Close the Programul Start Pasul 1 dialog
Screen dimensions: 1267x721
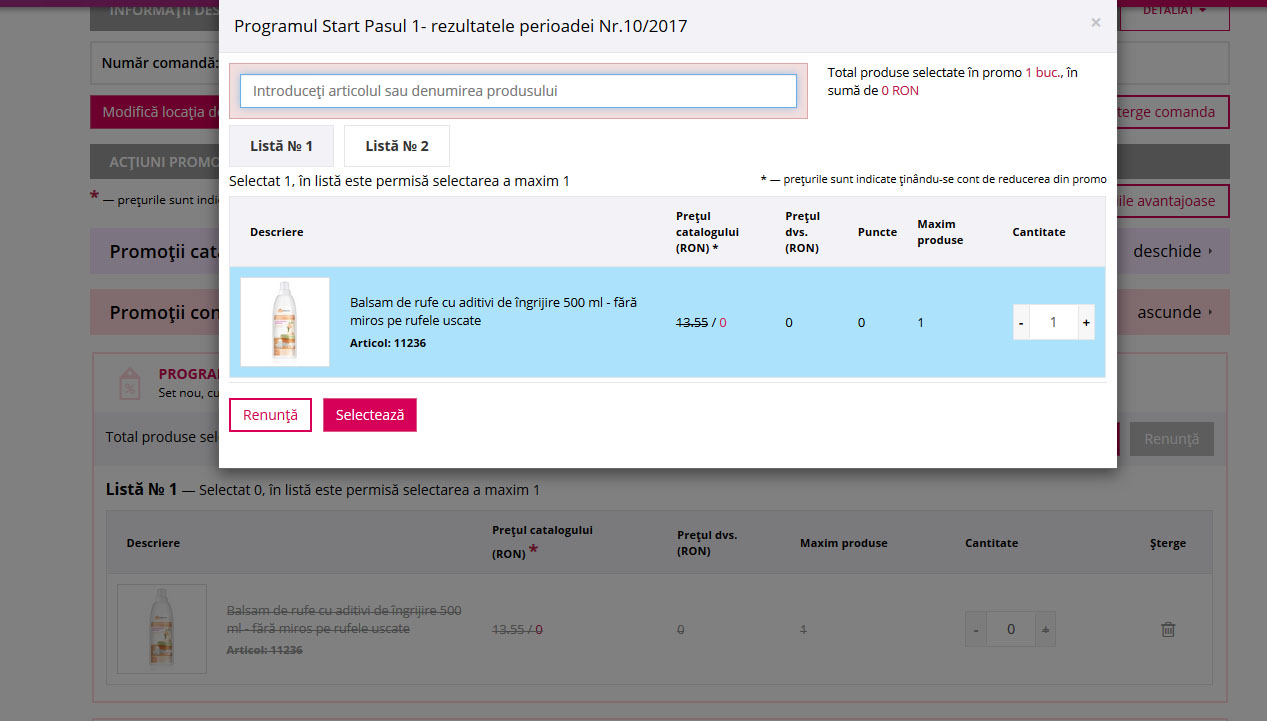click(1095, 22)
